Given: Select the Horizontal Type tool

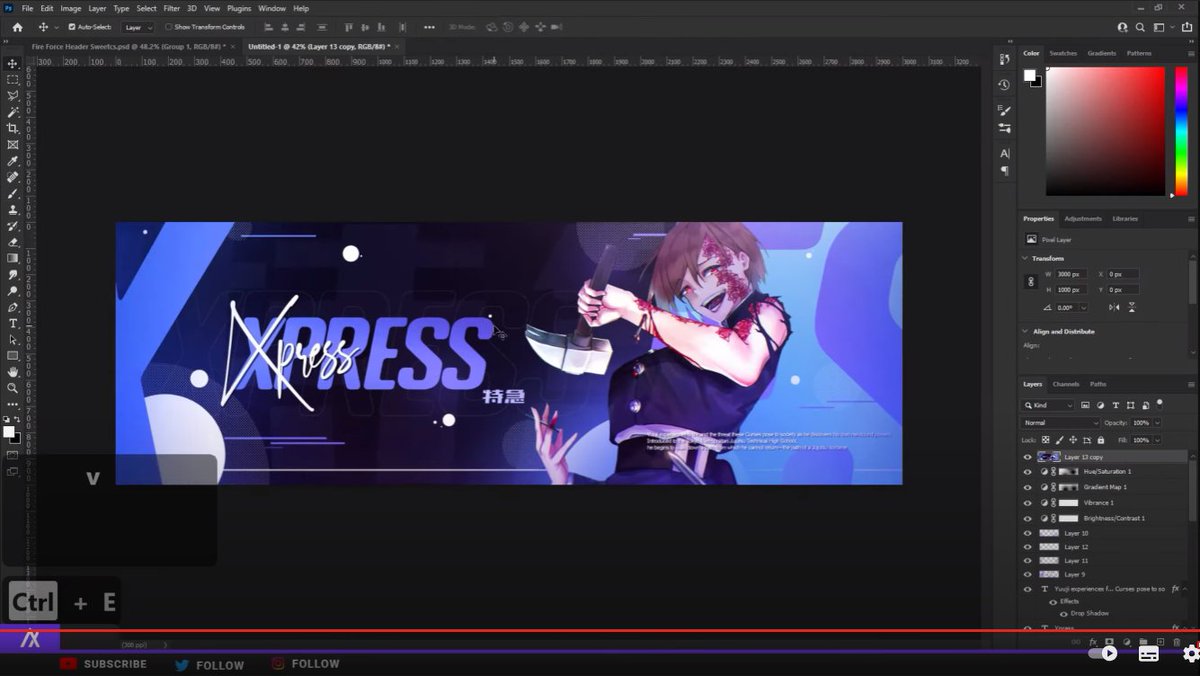Looking at the screenshot, I should 12,323.
